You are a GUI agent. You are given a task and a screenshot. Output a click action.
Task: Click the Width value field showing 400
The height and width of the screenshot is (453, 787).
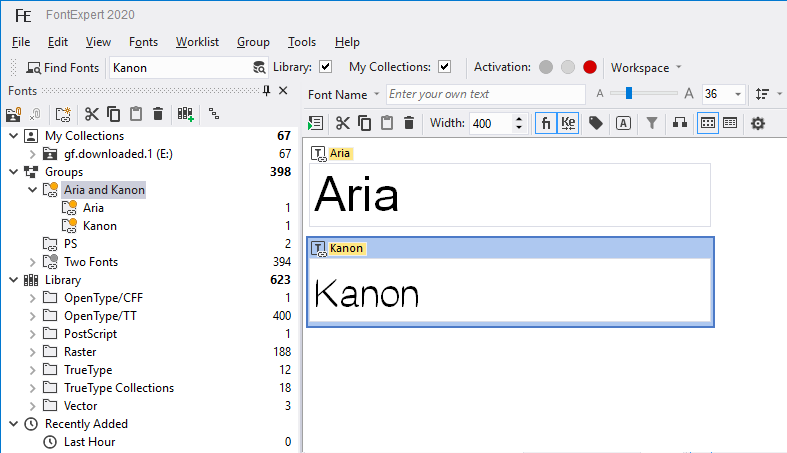coord(491,123)
